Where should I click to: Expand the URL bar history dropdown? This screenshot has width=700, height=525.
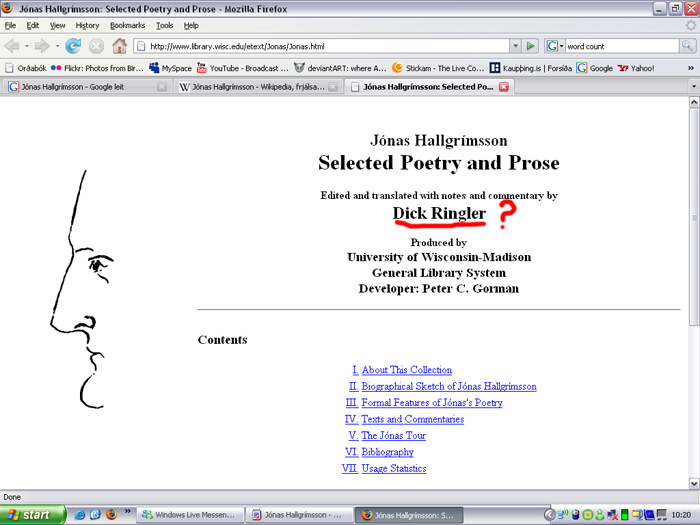(516, 46)
